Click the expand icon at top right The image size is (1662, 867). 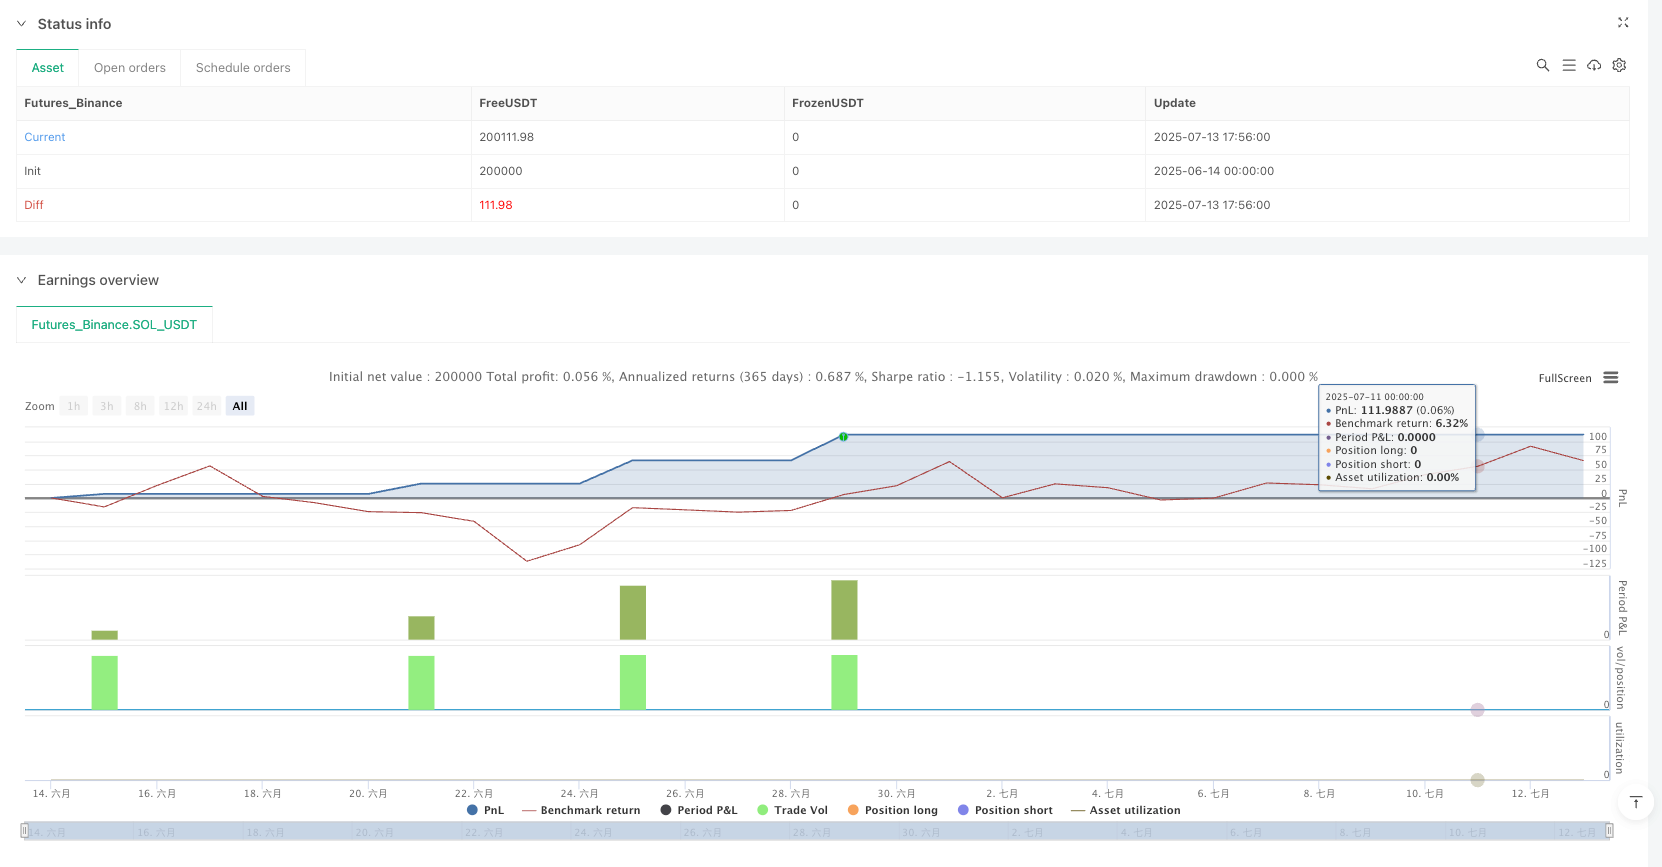1623,23
